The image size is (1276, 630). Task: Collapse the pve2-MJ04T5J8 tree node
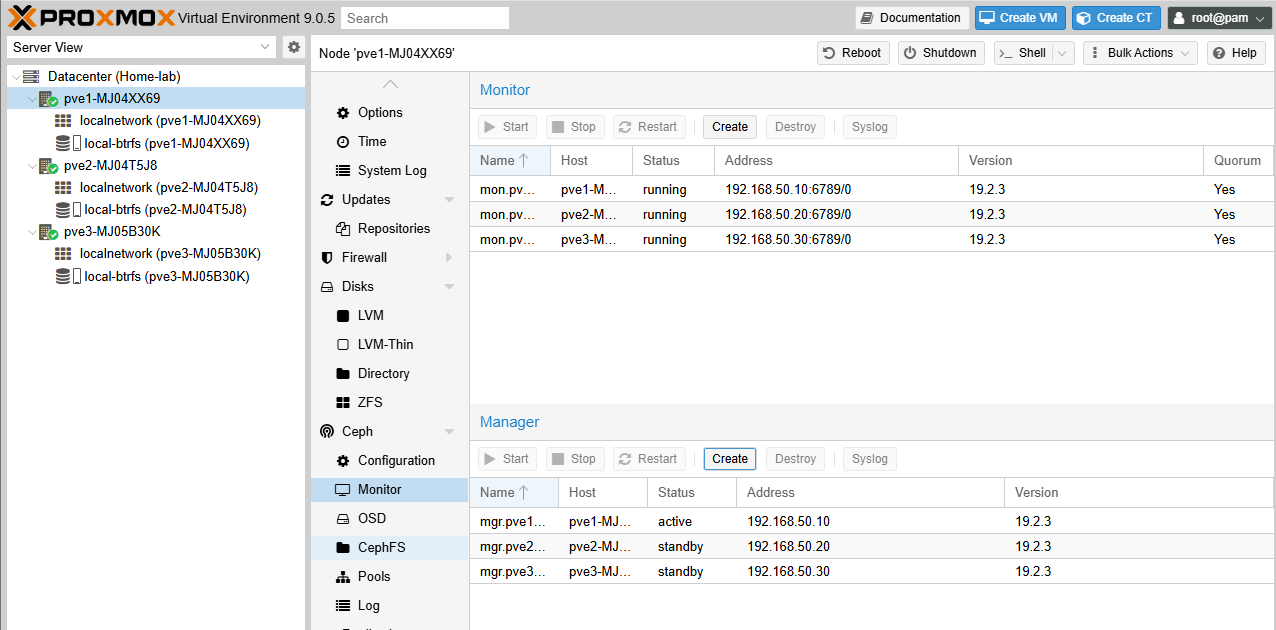point(31,166)
